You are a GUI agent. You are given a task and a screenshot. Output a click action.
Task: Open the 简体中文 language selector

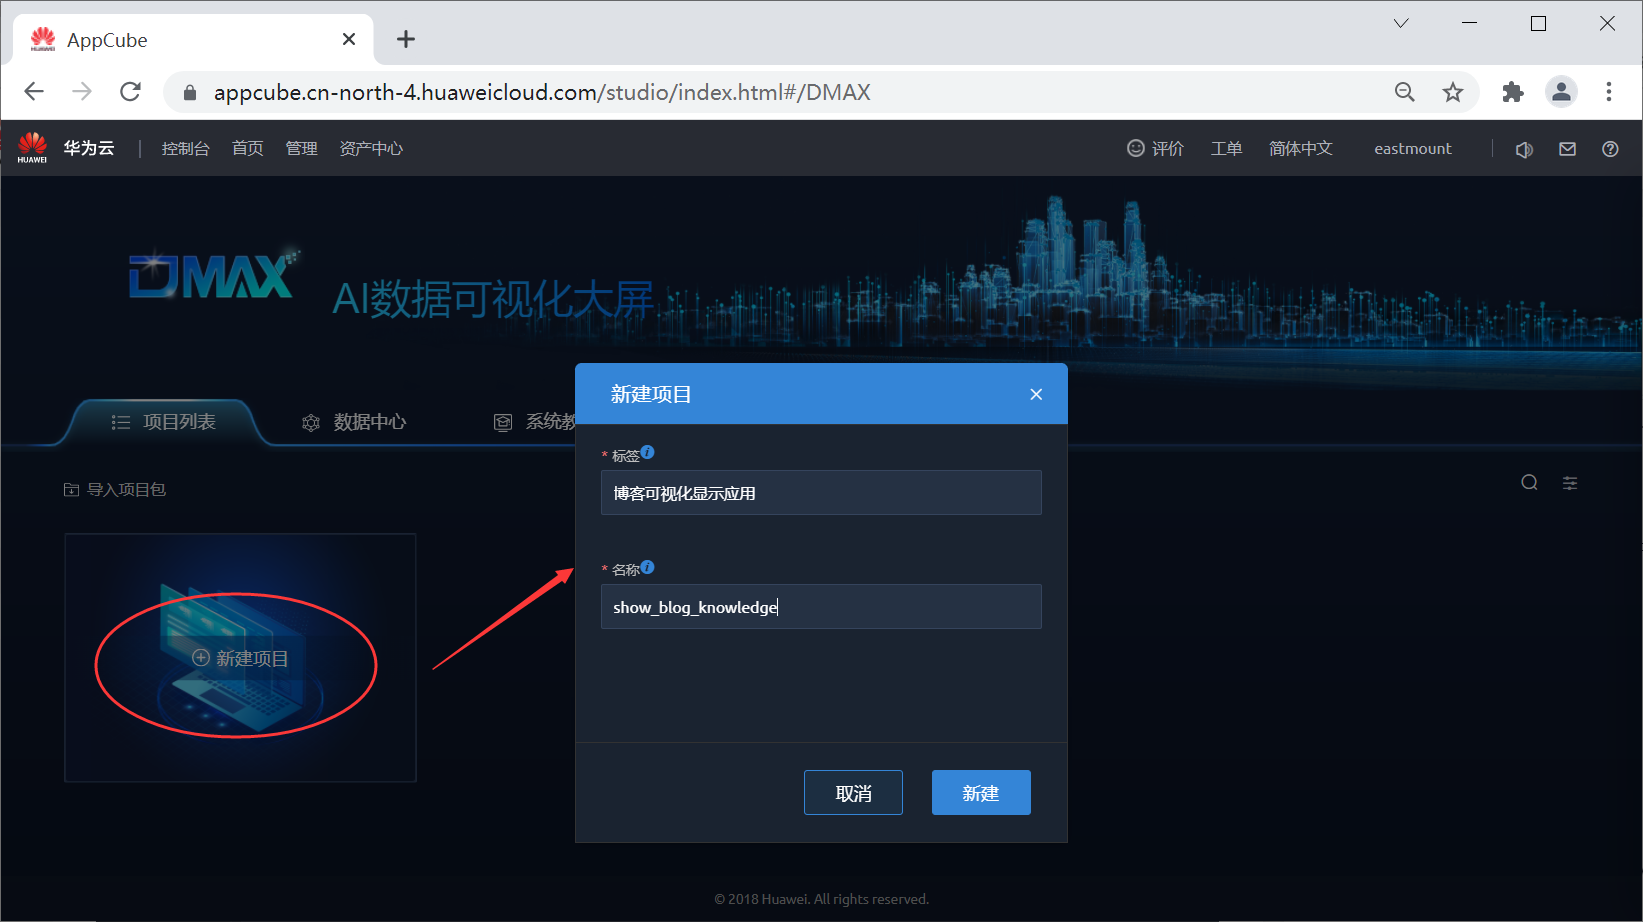1301,148
